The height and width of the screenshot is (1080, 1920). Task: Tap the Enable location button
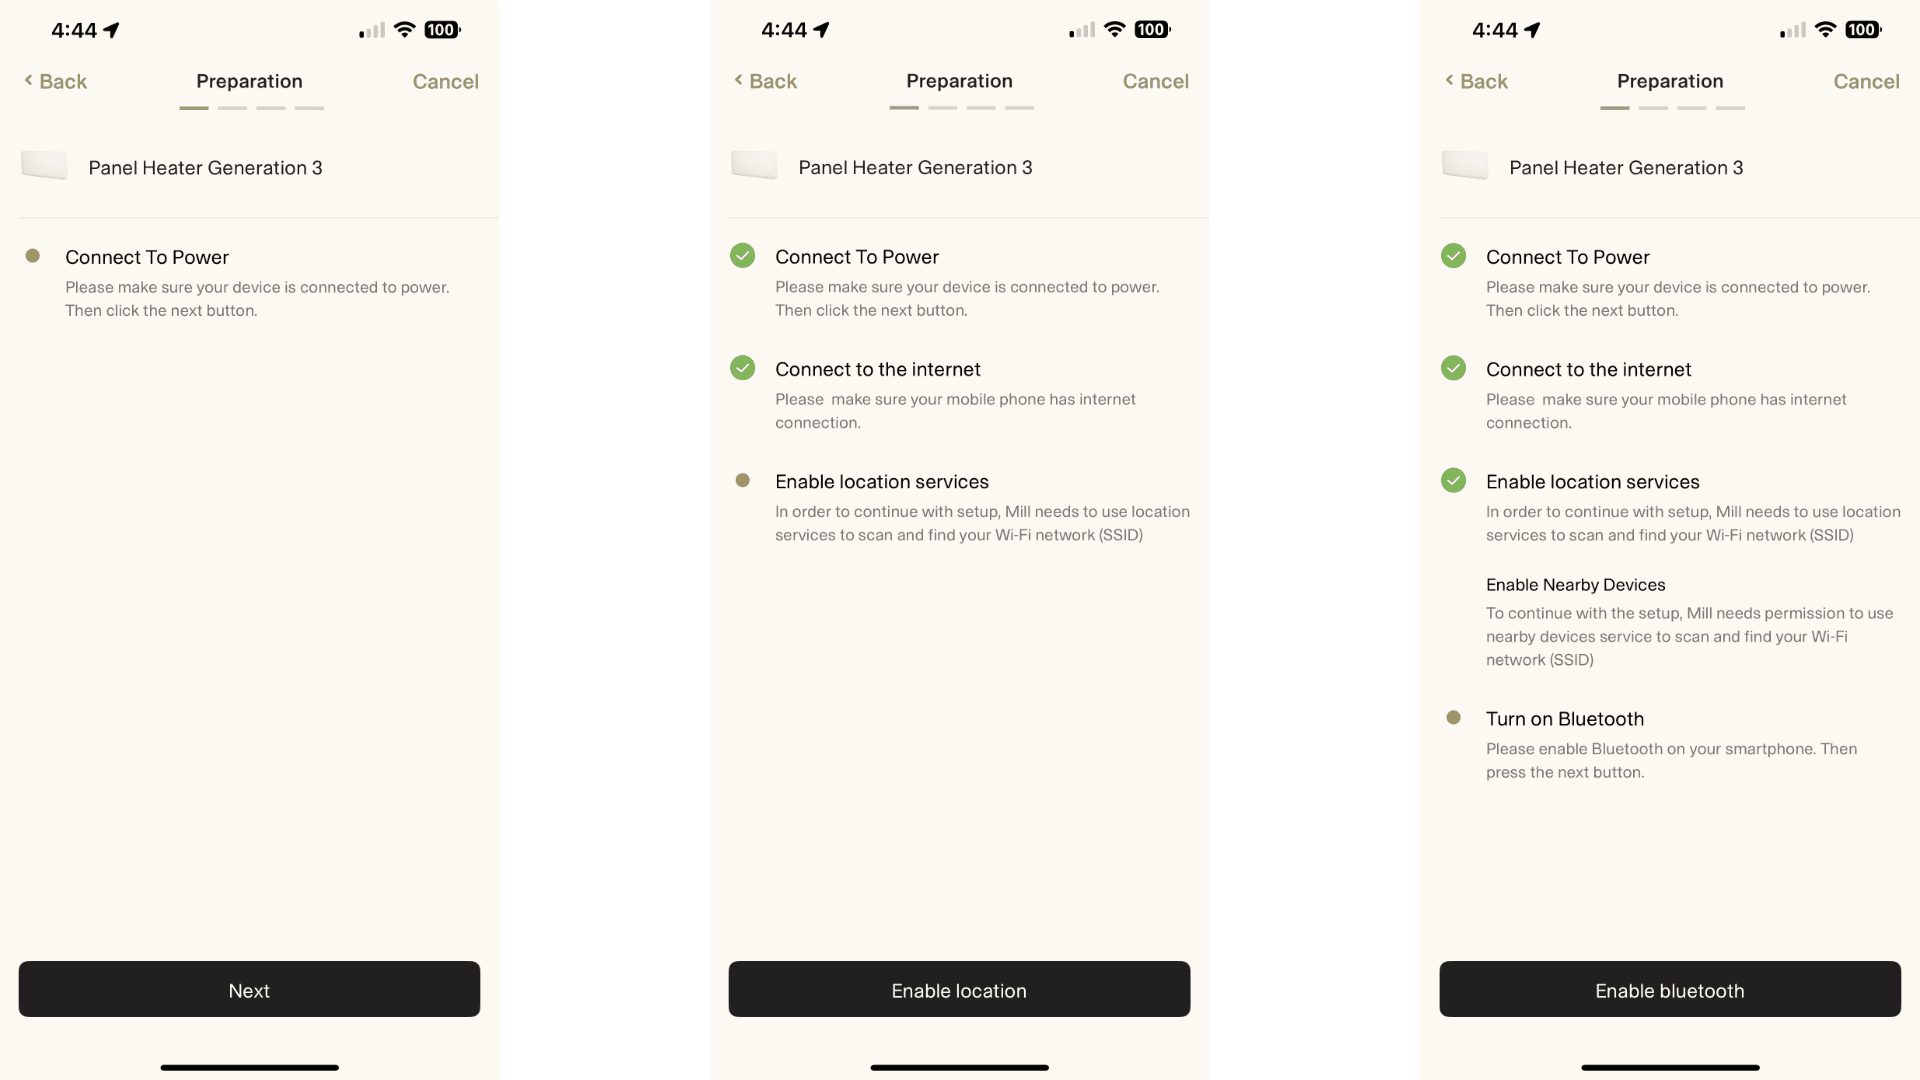click(959, 989)
